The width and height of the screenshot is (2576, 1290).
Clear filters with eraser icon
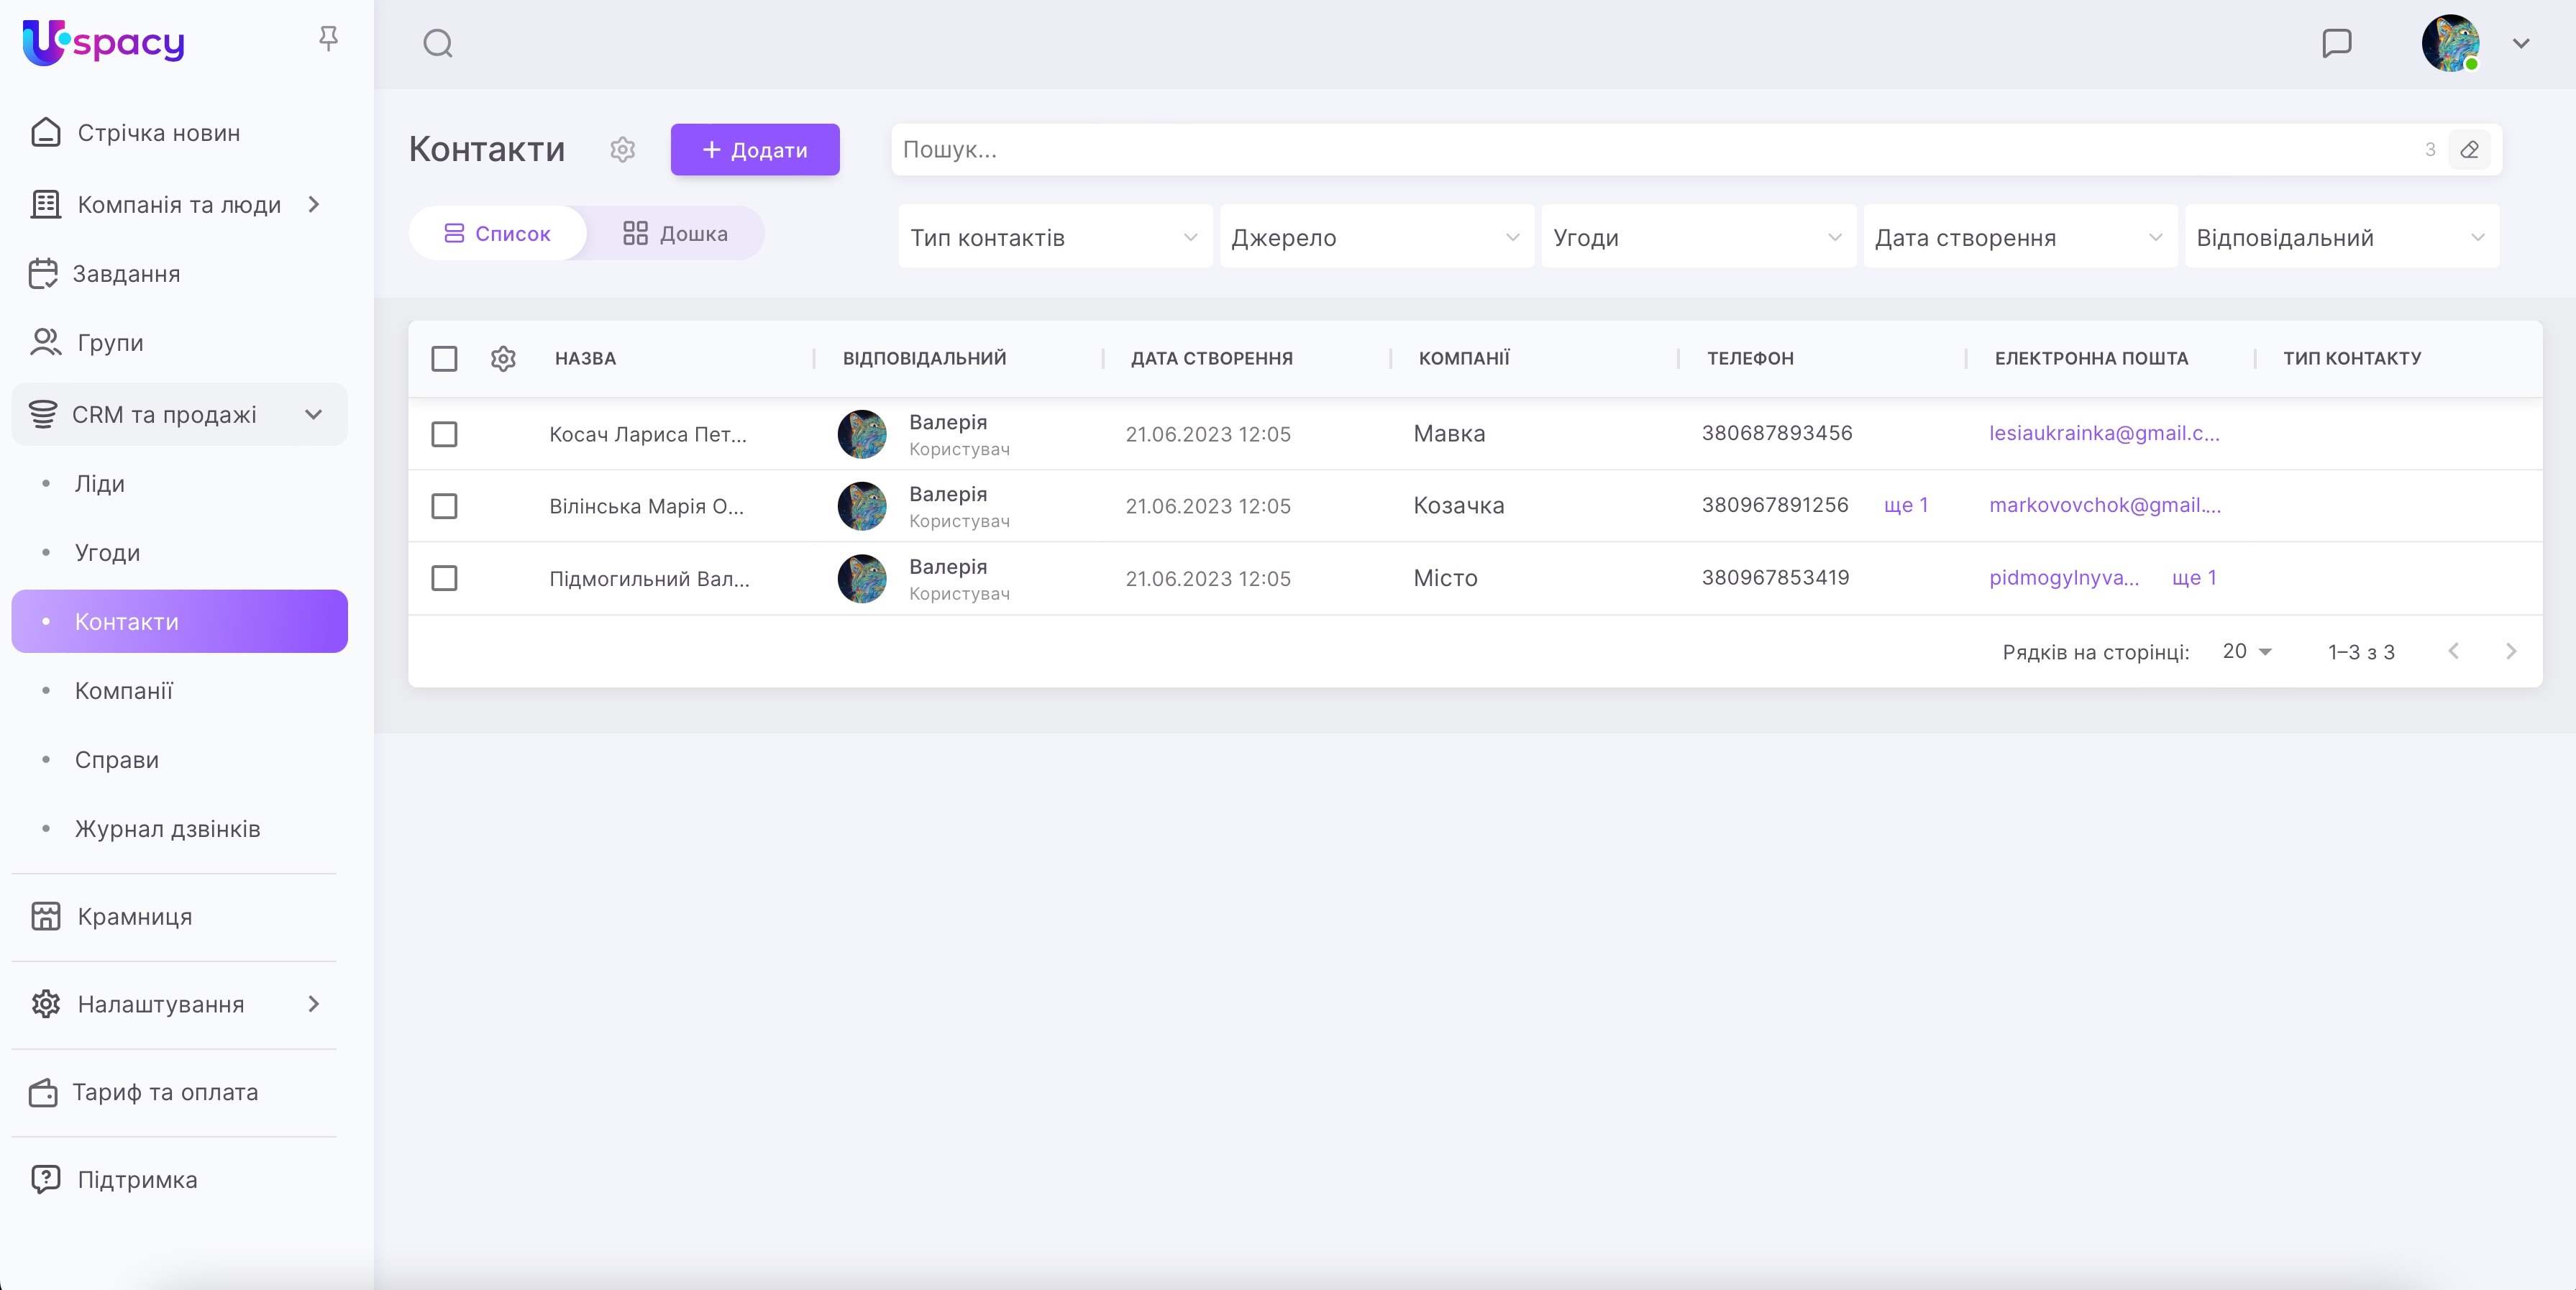2469,150
